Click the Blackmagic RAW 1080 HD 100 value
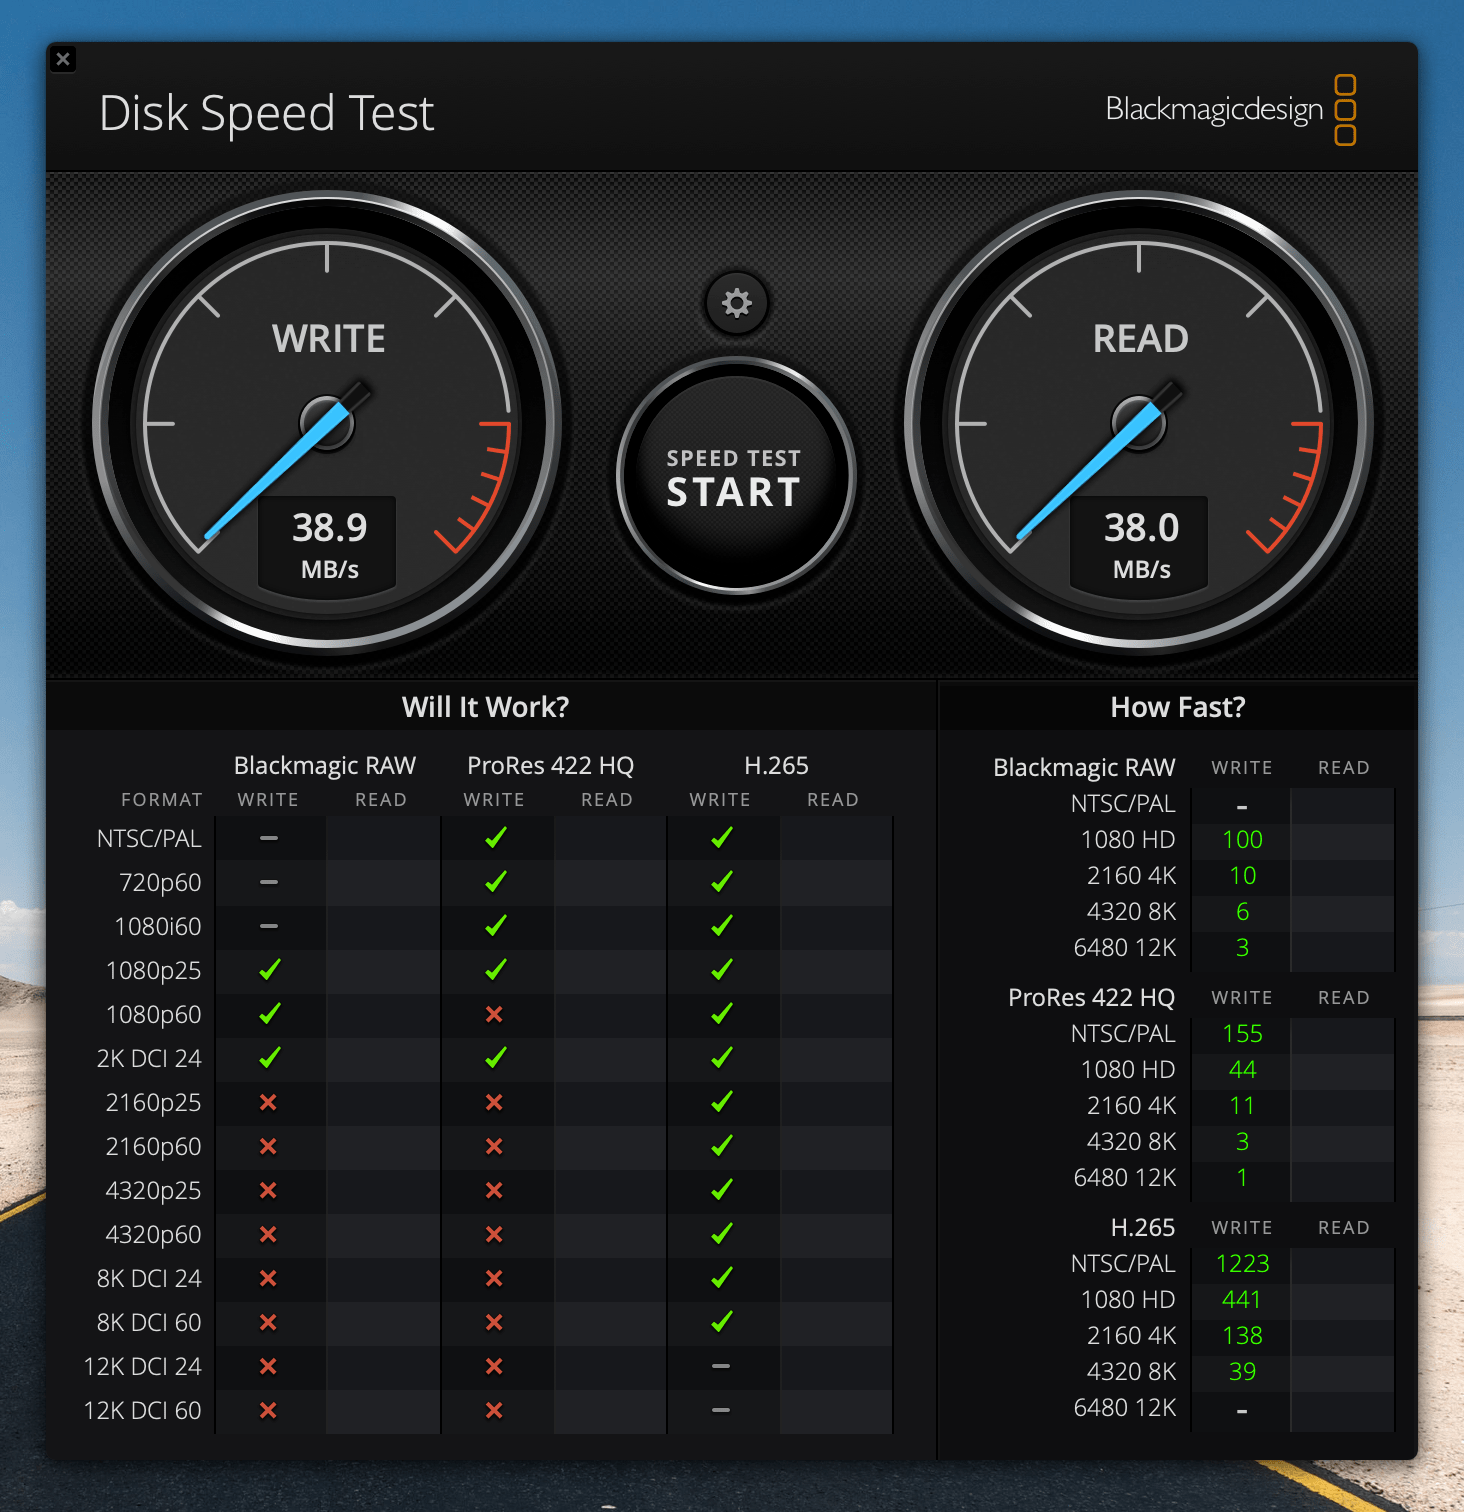Image resolution: width=1464 pixels, height=1512 pixels. [1242, 840]
